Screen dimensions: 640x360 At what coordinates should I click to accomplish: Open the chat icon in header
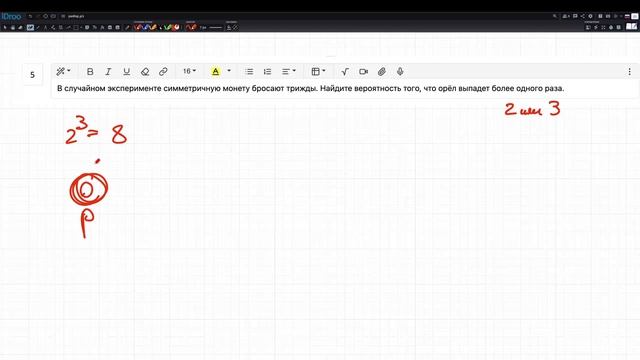point(575,16)
